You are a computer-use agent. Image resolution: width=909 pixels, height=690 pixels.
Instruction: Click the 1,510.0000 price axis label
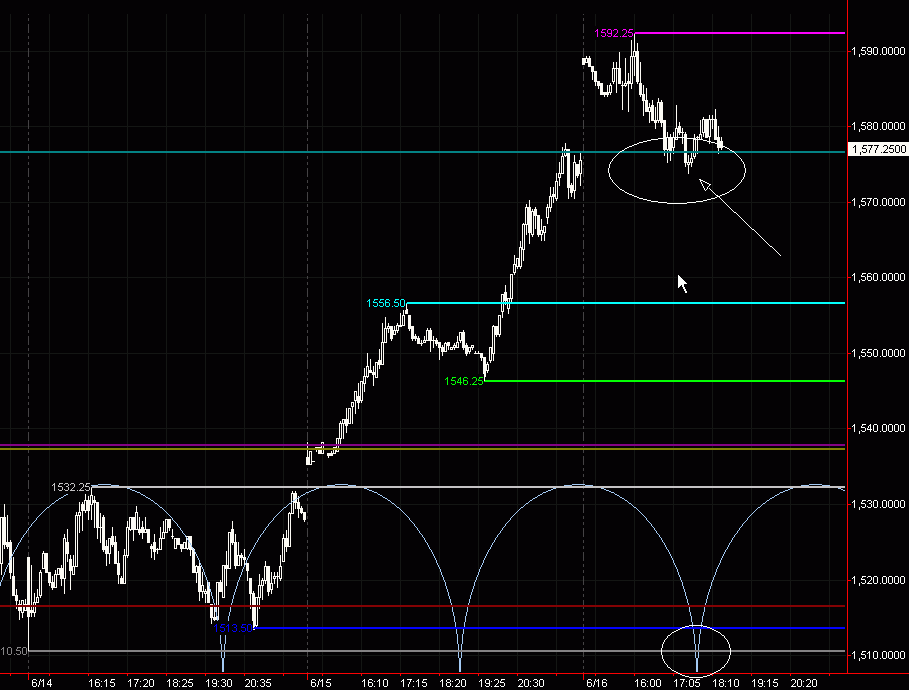click(877, 655)
